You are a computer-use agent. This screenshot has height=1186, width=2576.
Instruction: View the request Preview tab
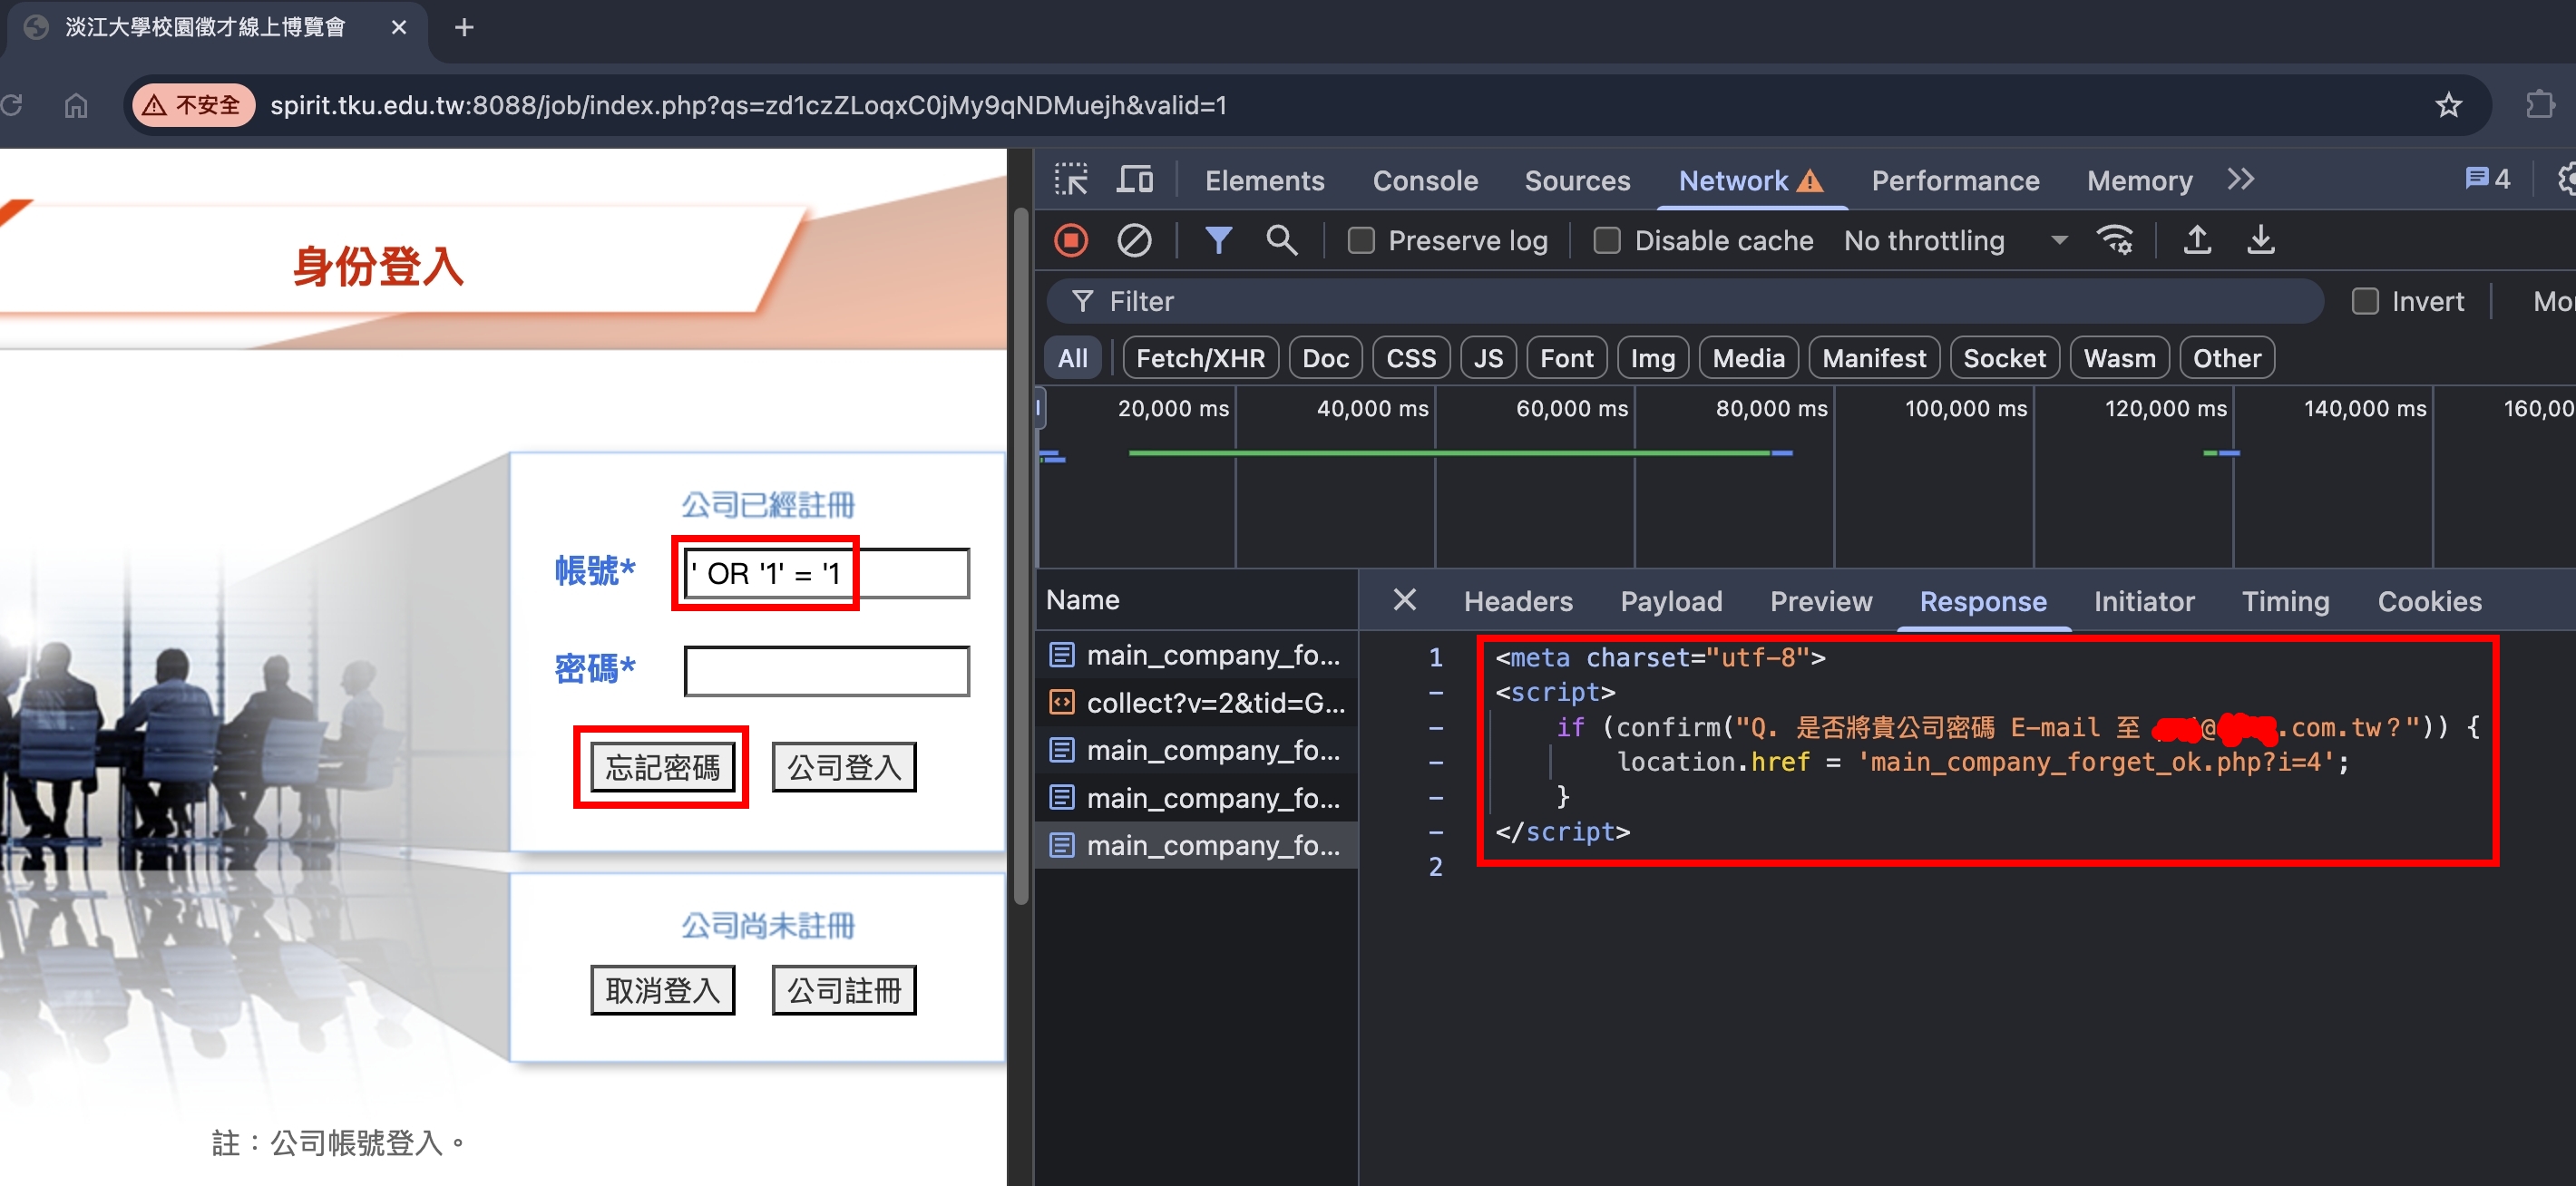[x=1821, y=601]
